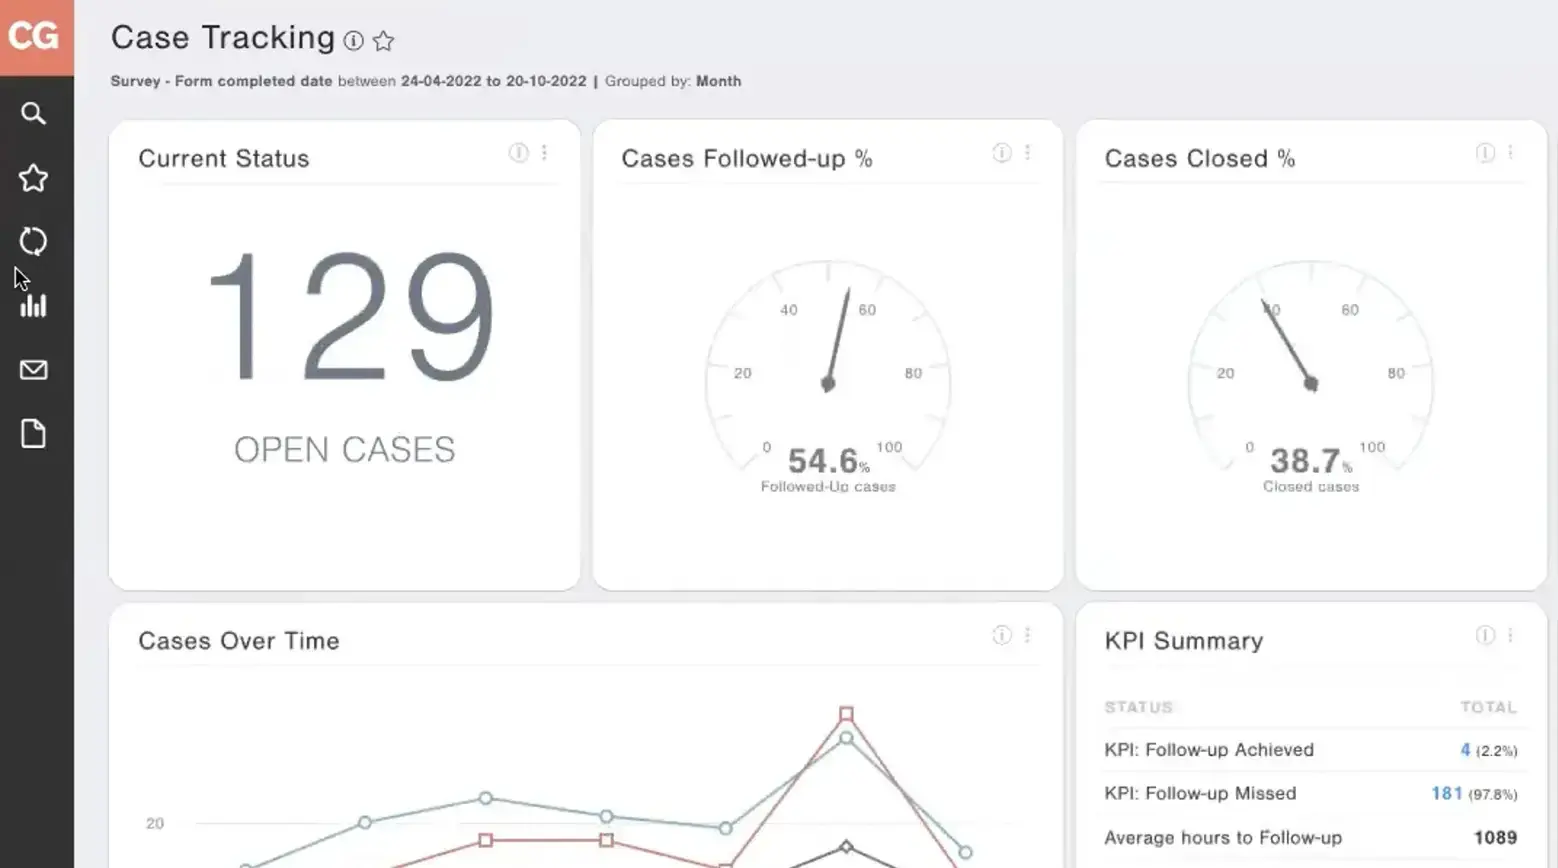Click the 4 follow-up achieved link
Viewport: 1558px width, 868px height.
pos(1465,749)
